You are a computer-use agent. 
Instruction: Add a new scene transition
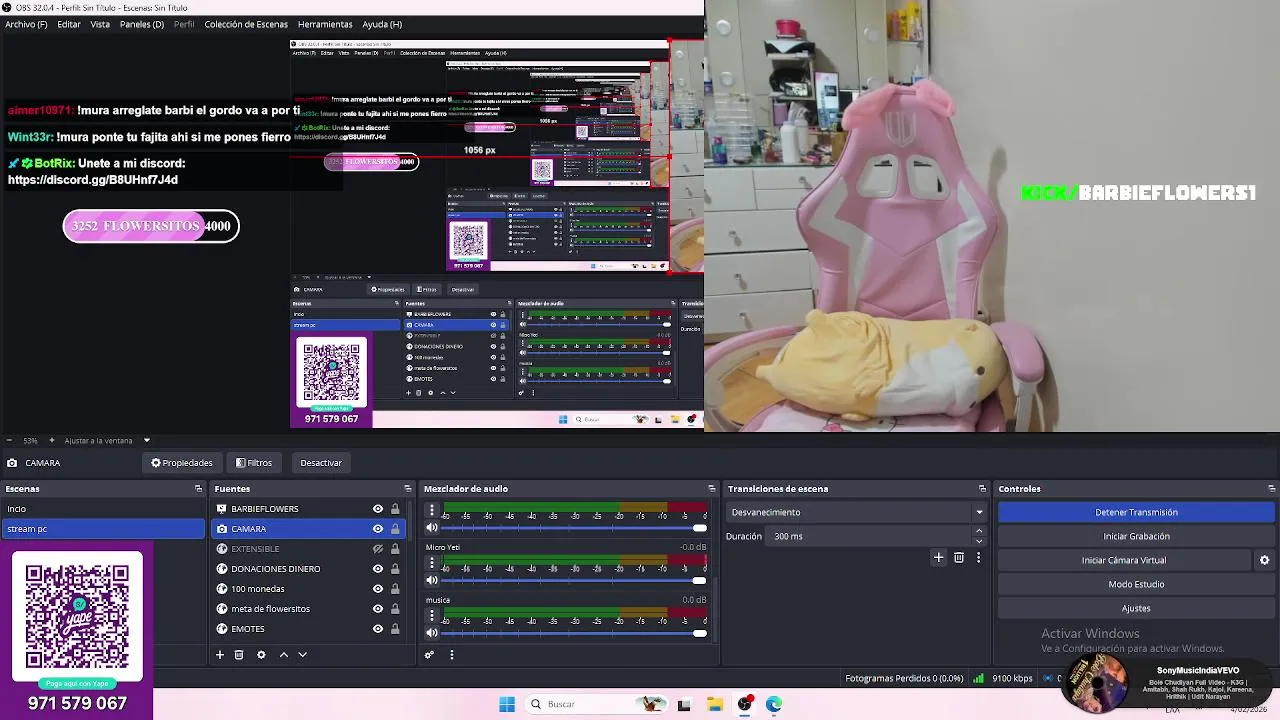(x=938, y=558)
